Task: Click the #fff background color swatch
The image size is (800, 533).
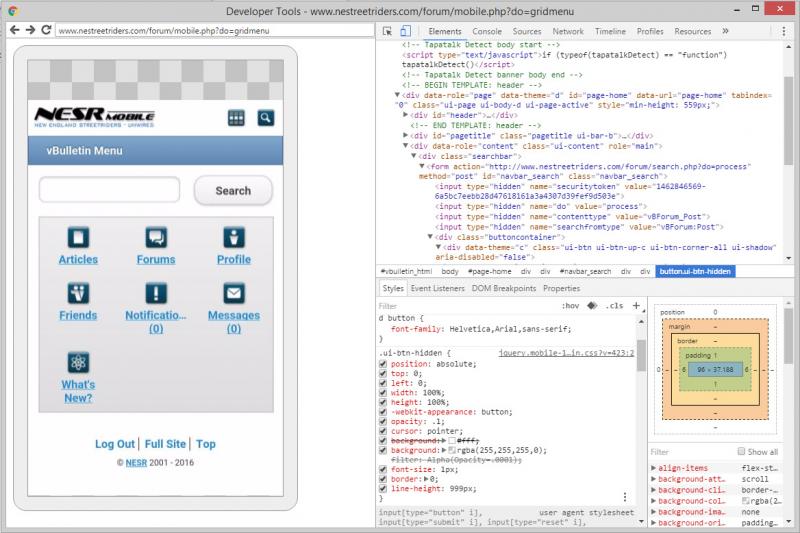Action: point(452,441)
